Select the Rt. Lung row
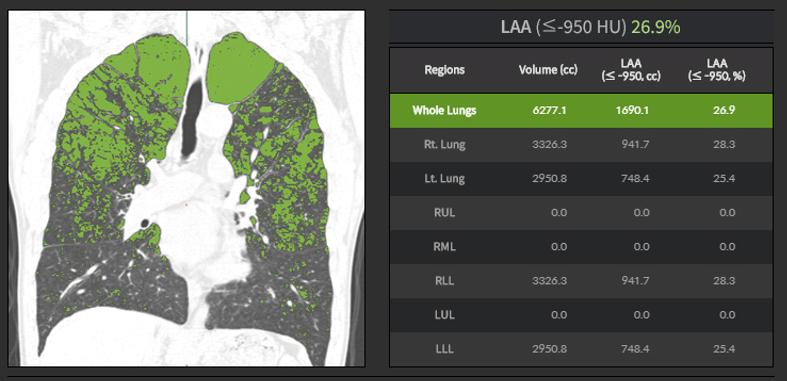This screenshot has height=381, width=787. tap(581, 145)
